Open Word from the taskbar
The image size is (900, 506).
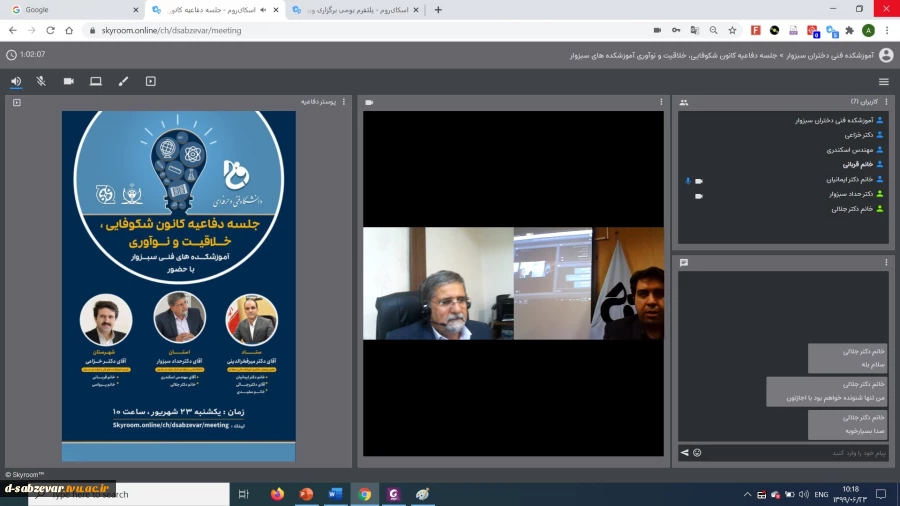pos(335,494)
